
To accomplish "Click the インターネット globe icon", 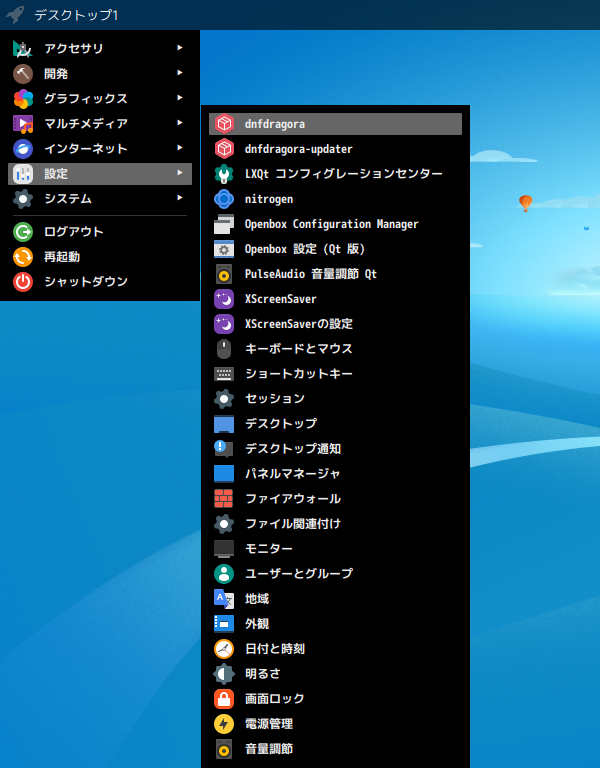I will (23, 149).
